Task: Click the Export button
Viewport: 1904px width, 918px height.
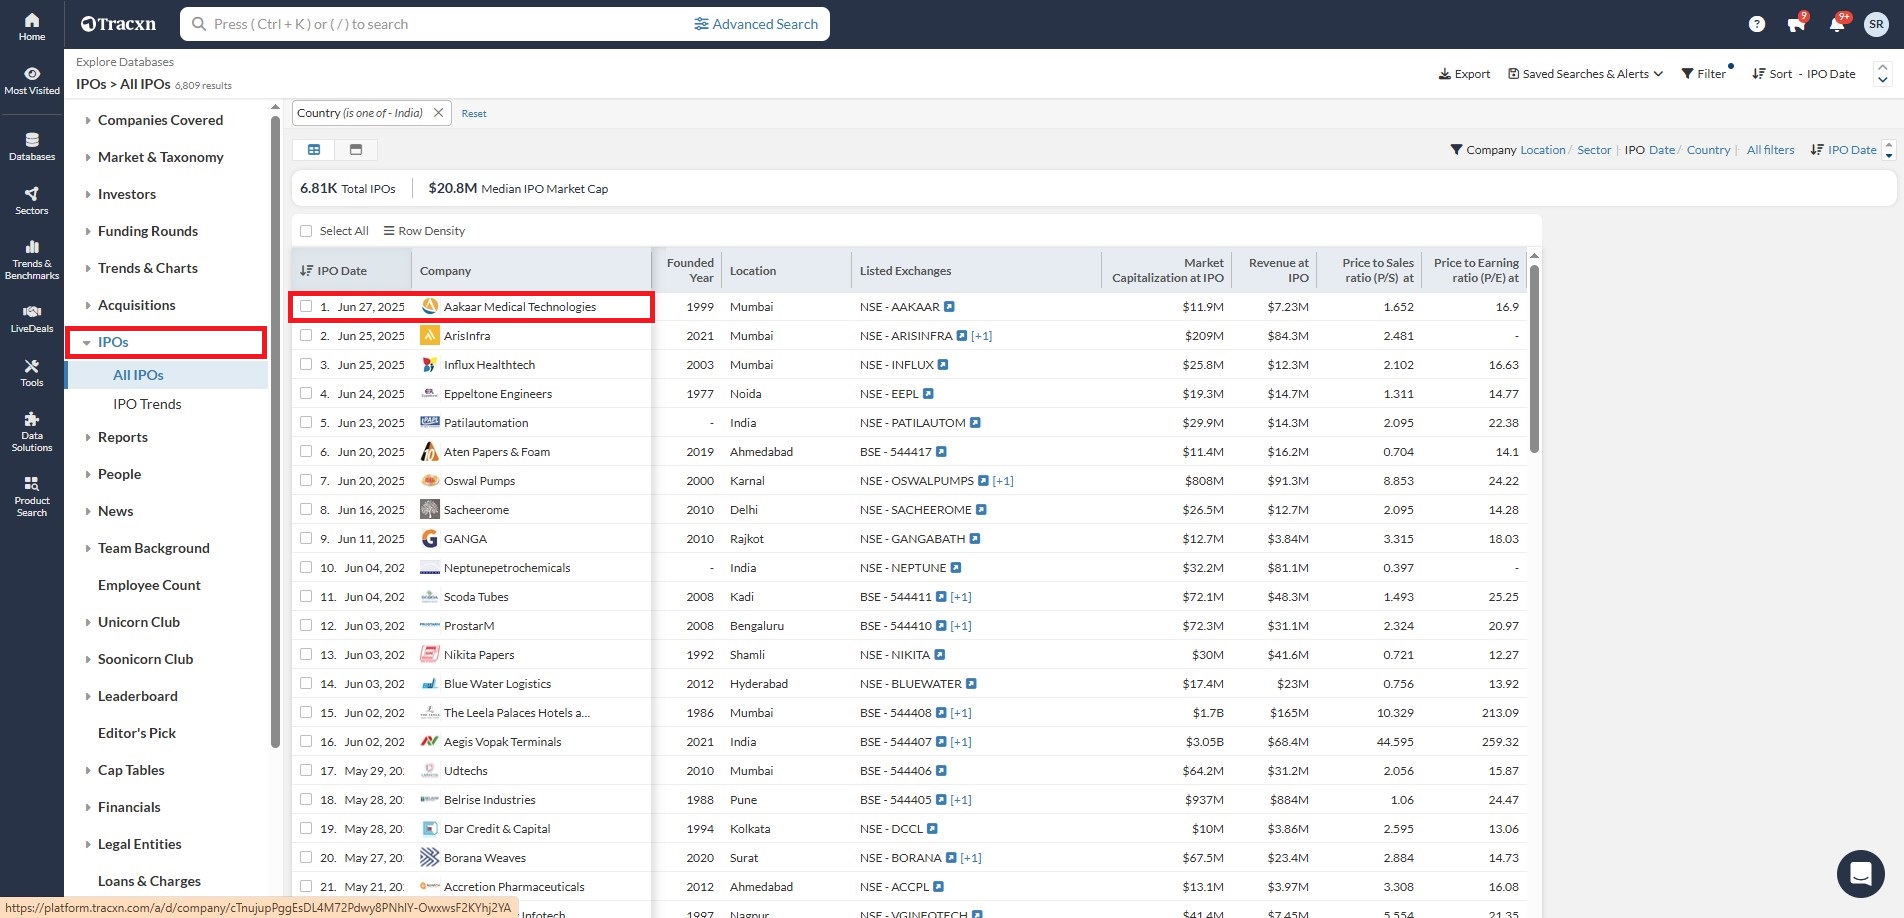Action: (1464, 74)
